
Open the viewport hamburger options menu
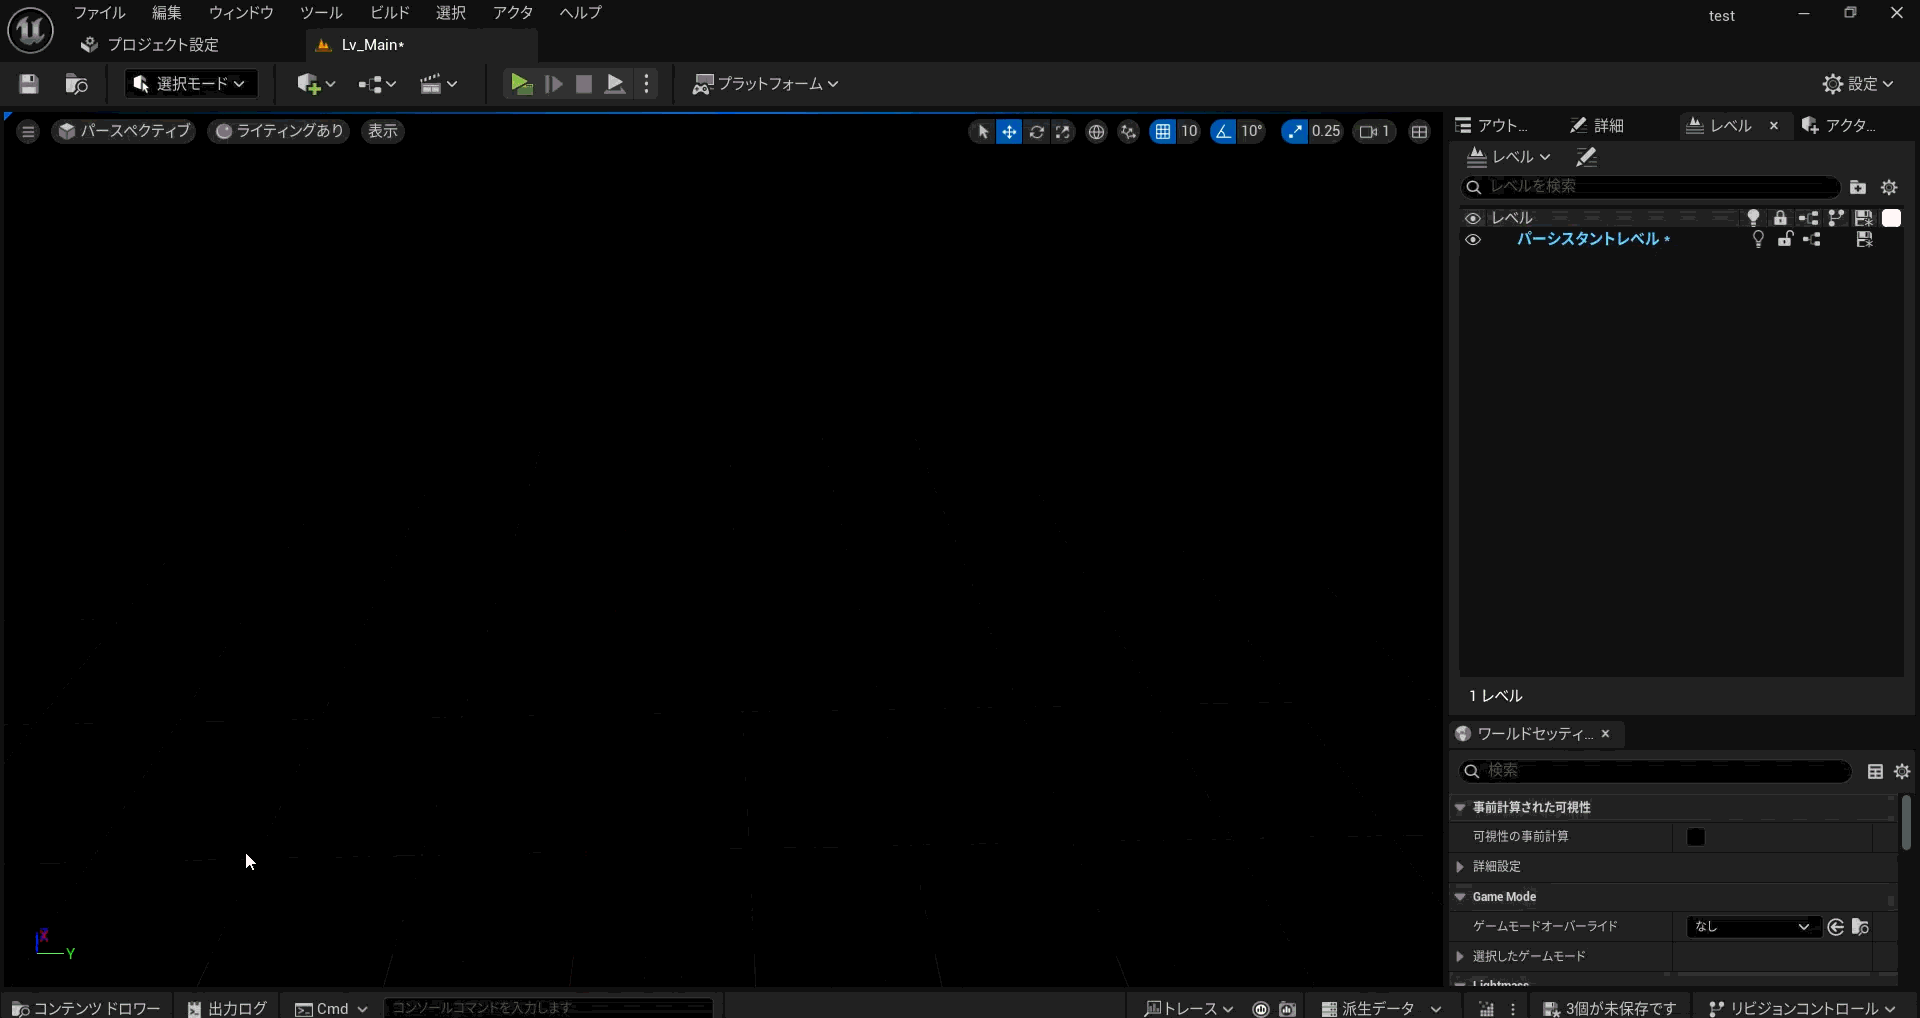point(28,131)
